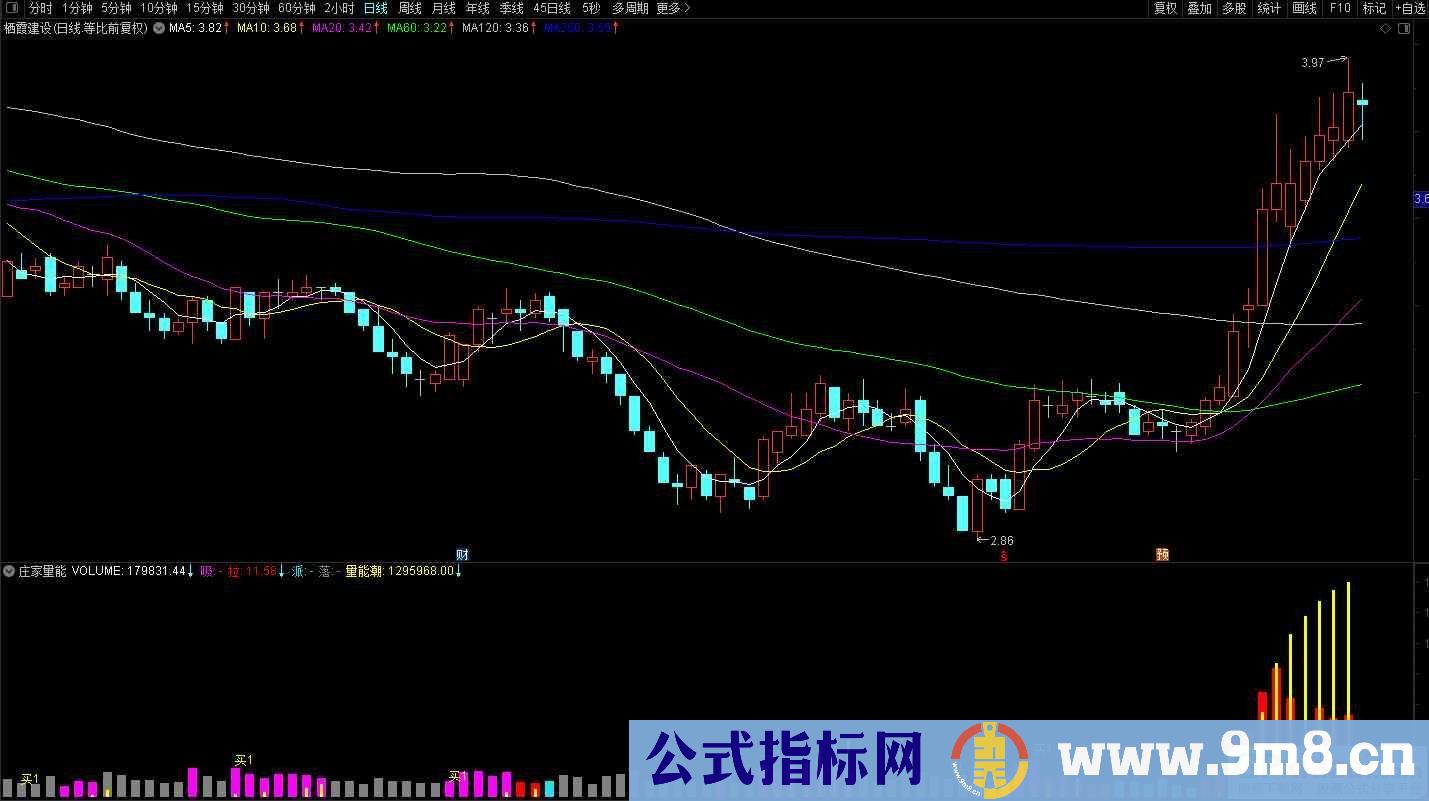Switch to the 季线 quarterly chart
The width and height of the screenshot is (1429, 801).
coord(512,8)
